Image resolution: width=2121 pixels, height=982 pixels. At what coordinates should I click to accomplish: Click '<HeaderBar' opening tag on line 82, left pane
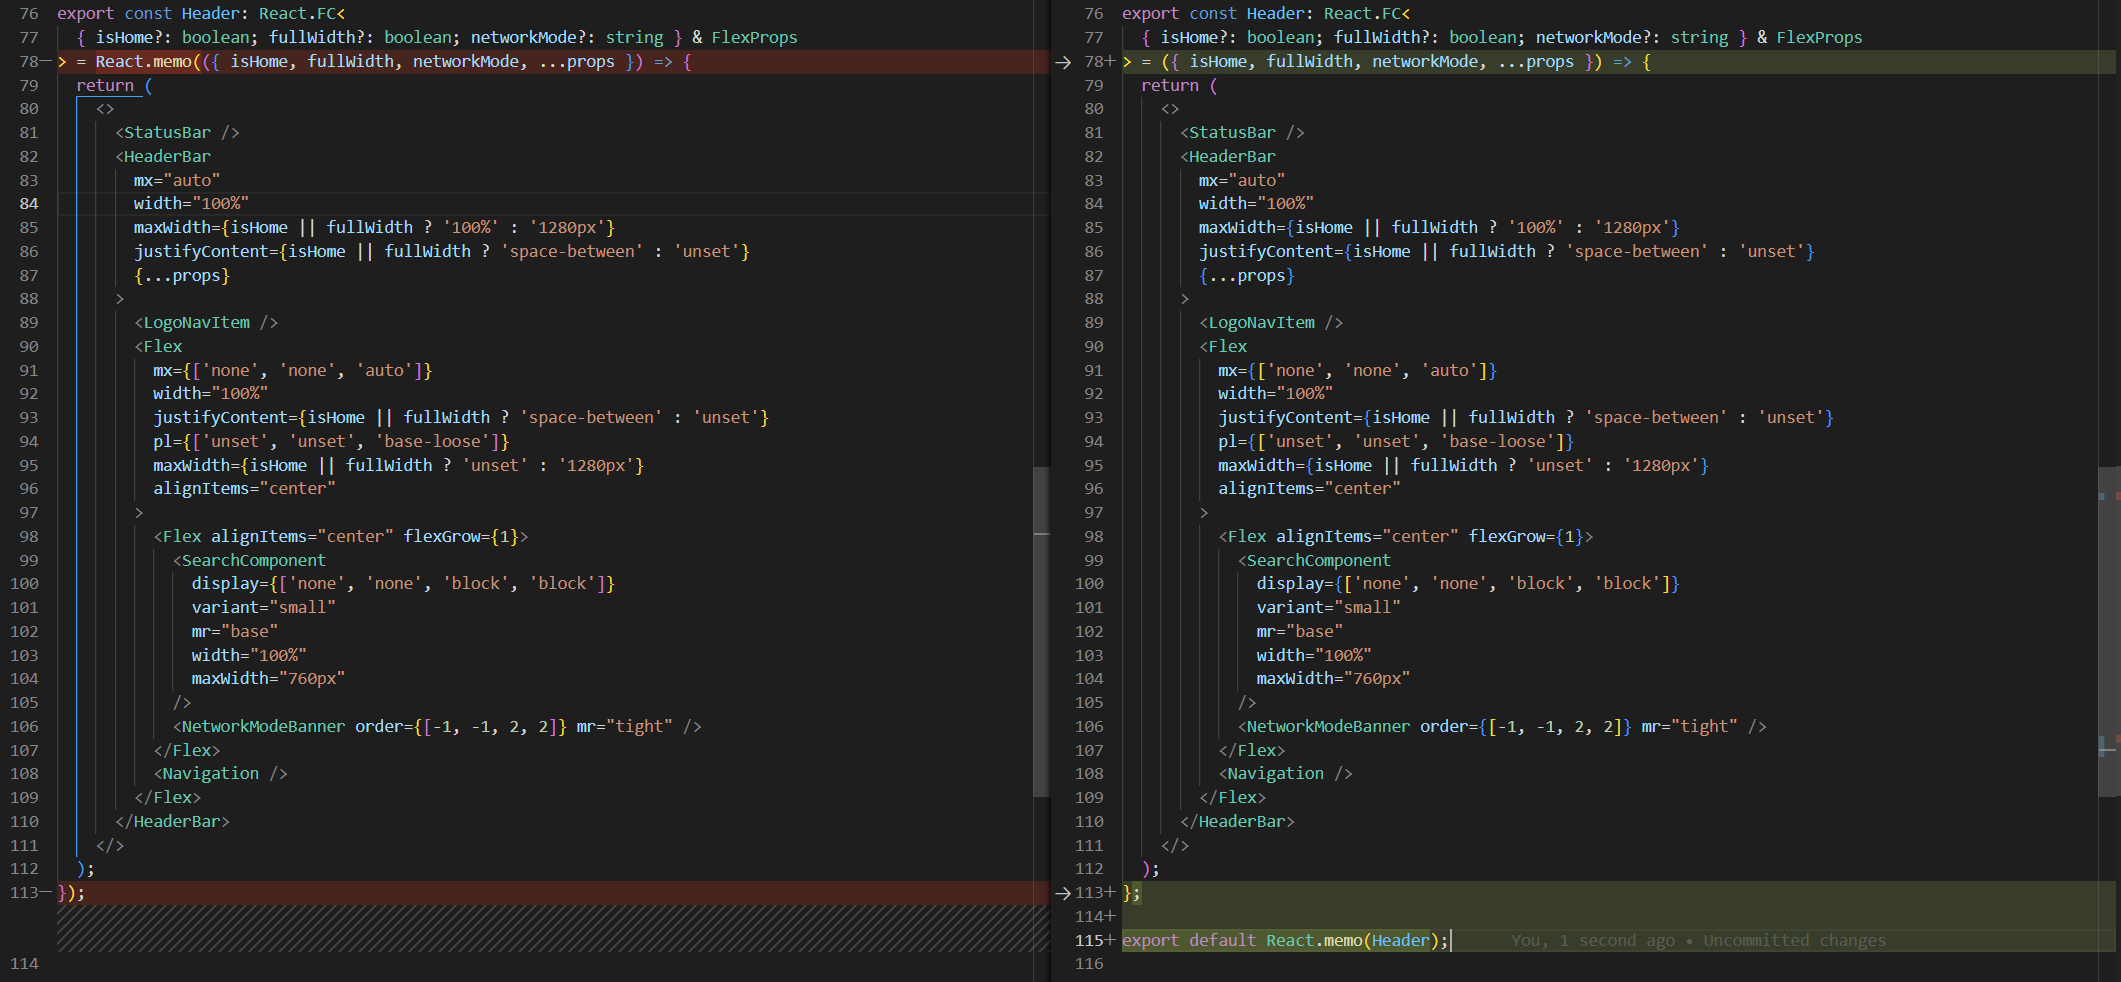(x=163, y=157)
